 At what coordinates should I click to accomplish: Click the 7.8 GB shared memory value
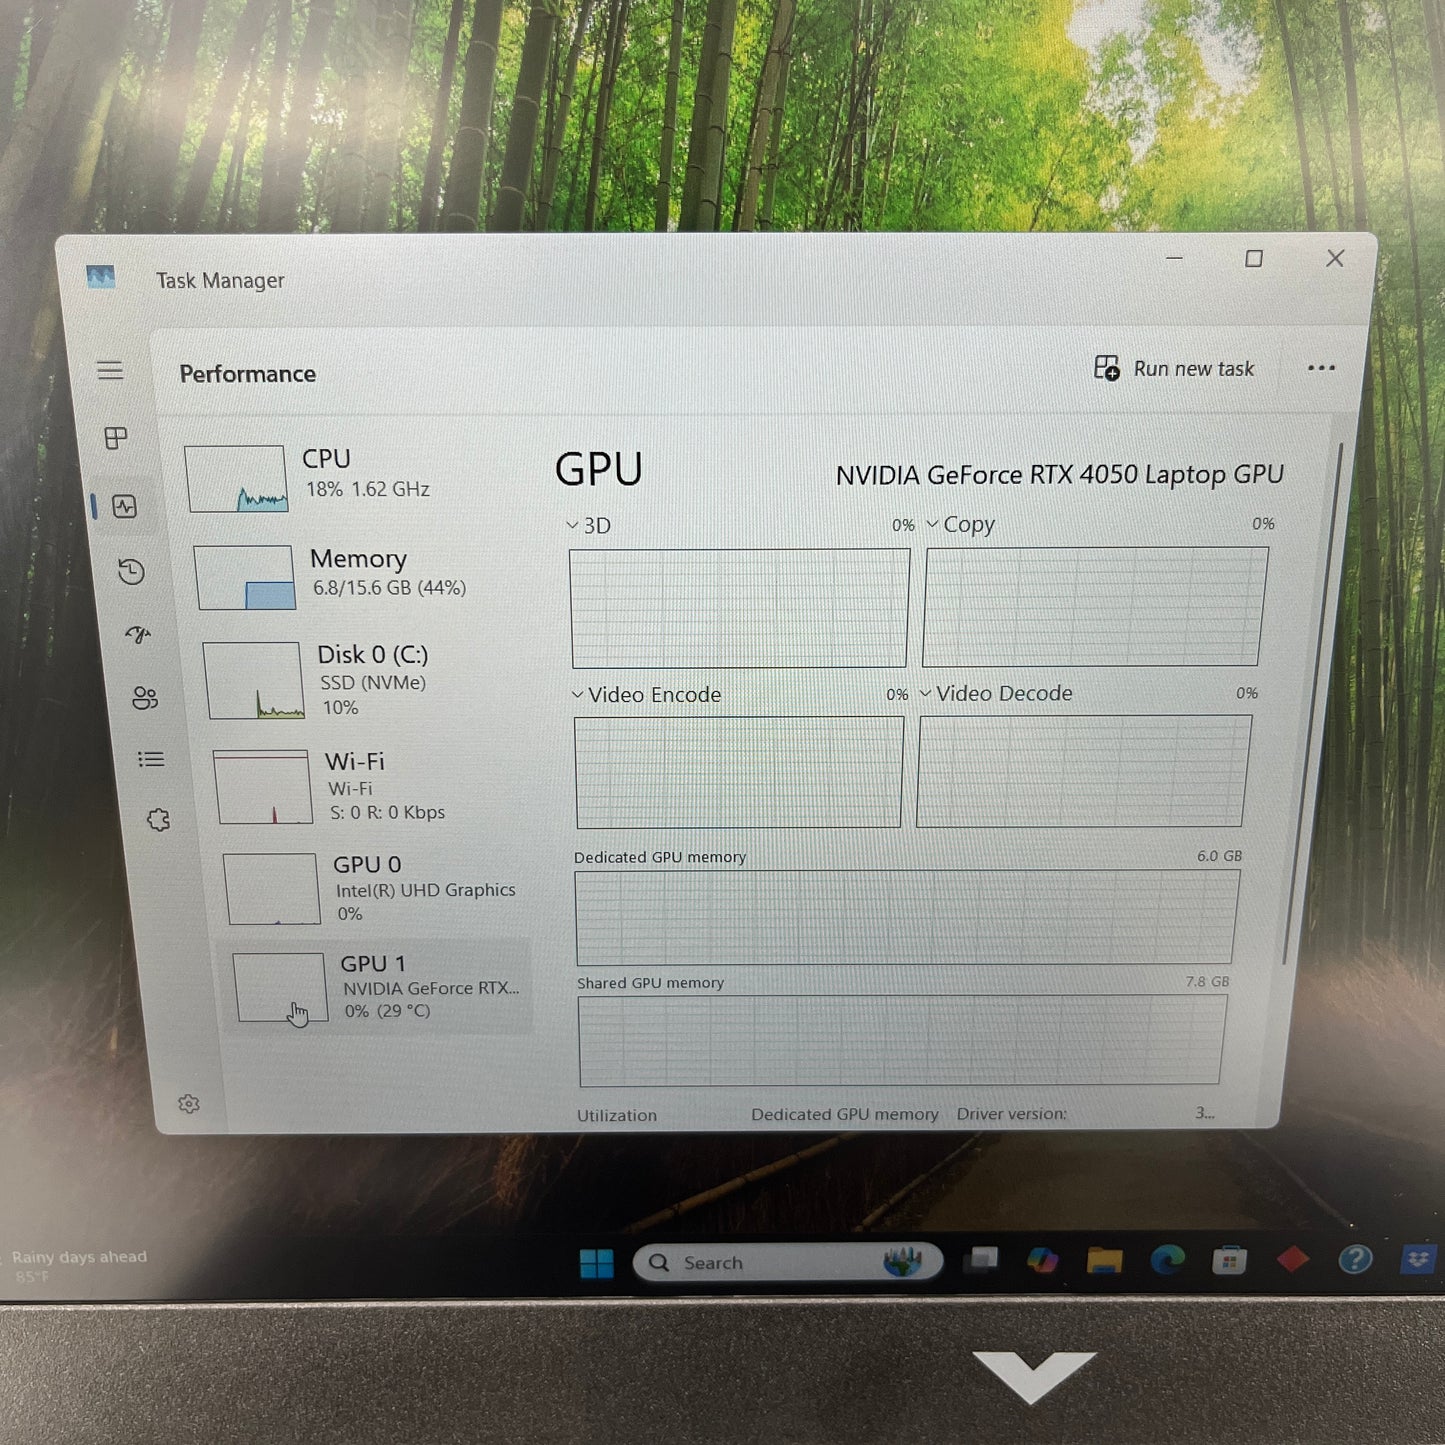[1207, 982]
